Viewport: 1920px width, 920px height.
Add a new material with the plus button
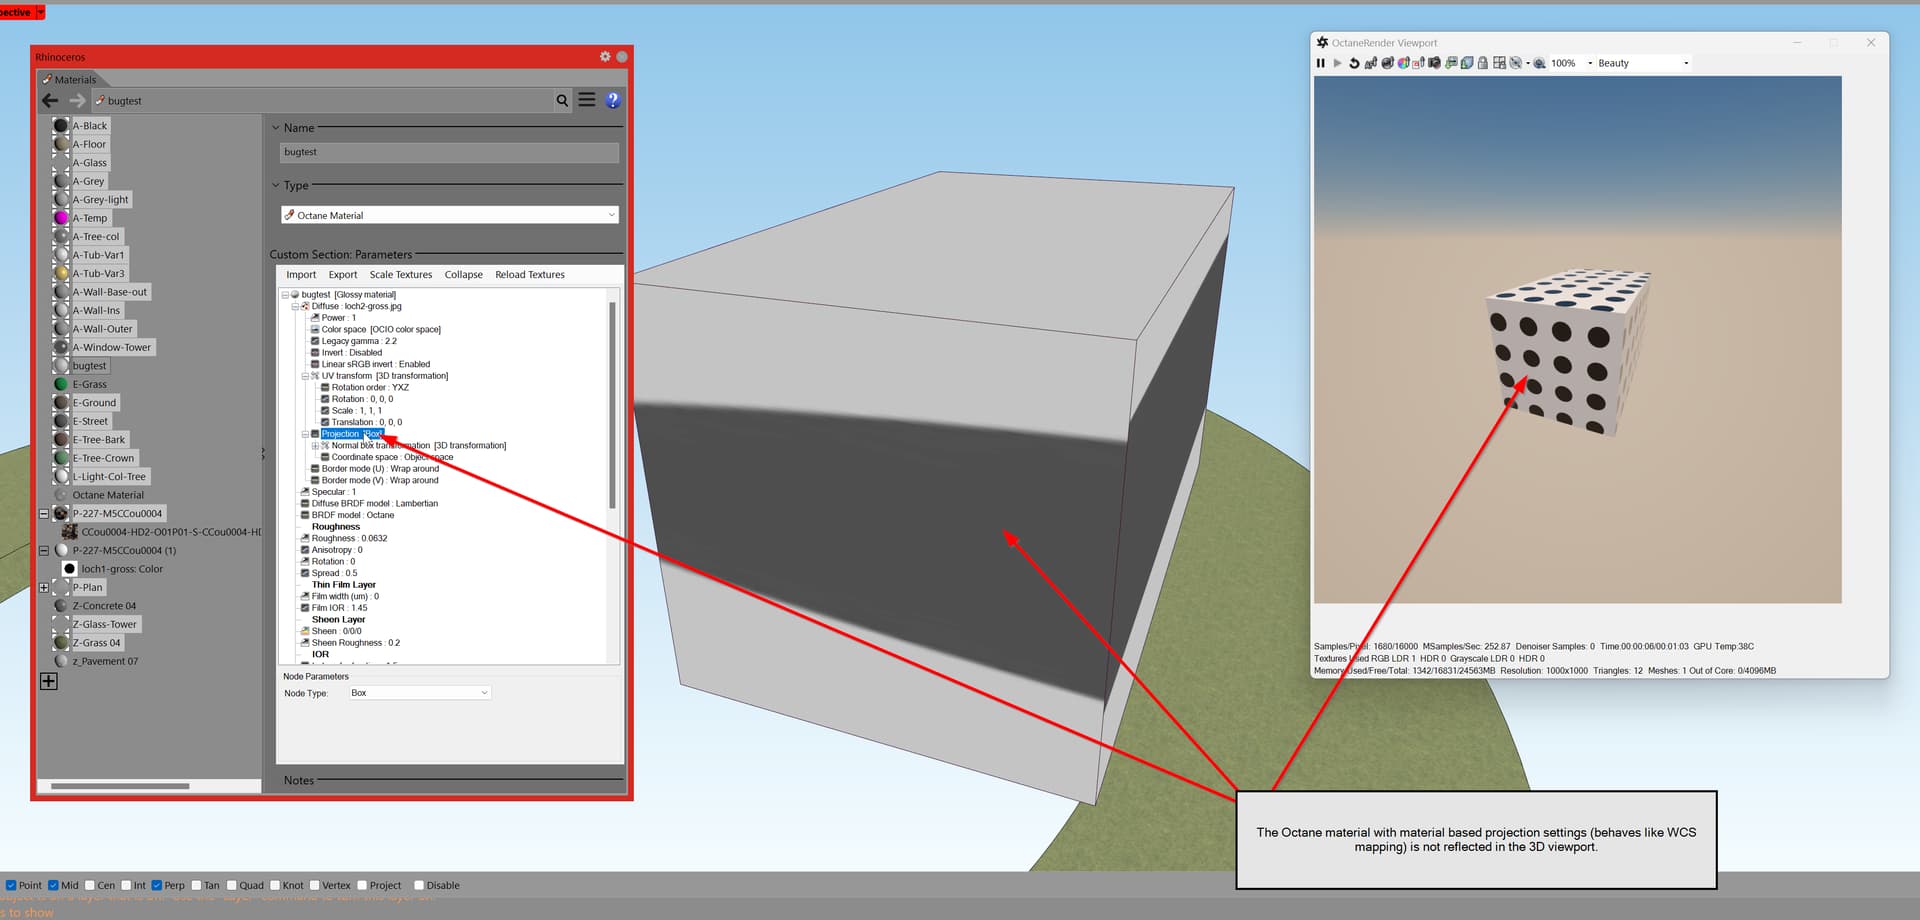(48, 681)
